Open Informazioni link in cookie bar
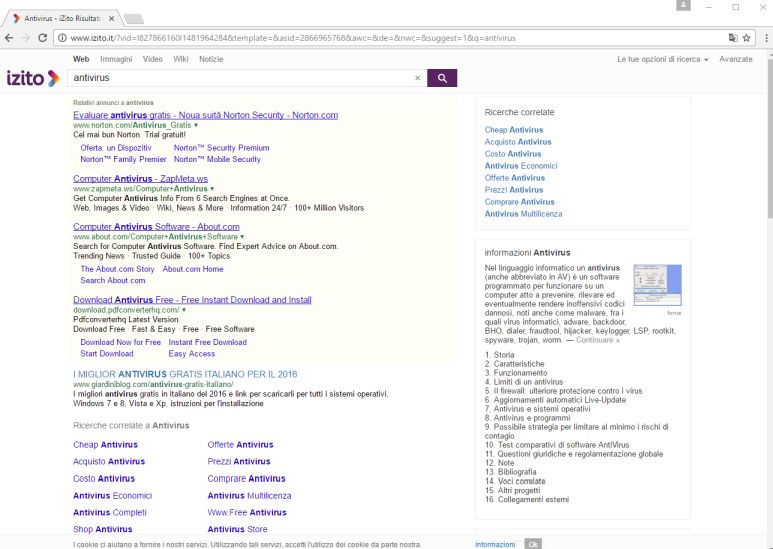The image size is (773, 549). 495,545
